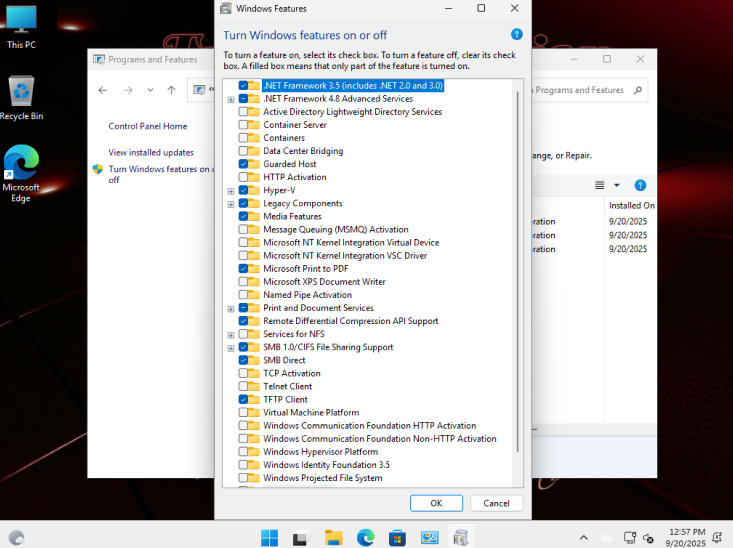Open the recent locations dropdown chevron
This screenshot has width=733, height=548.
point(150,90)
